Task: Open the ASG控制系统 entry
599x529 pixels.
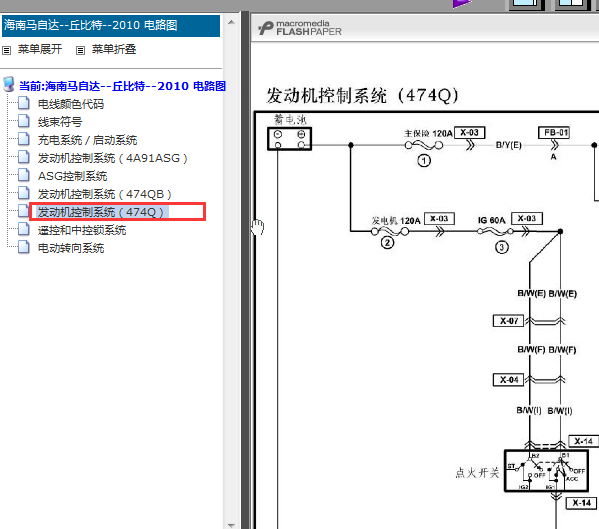Action: (72, 176)
